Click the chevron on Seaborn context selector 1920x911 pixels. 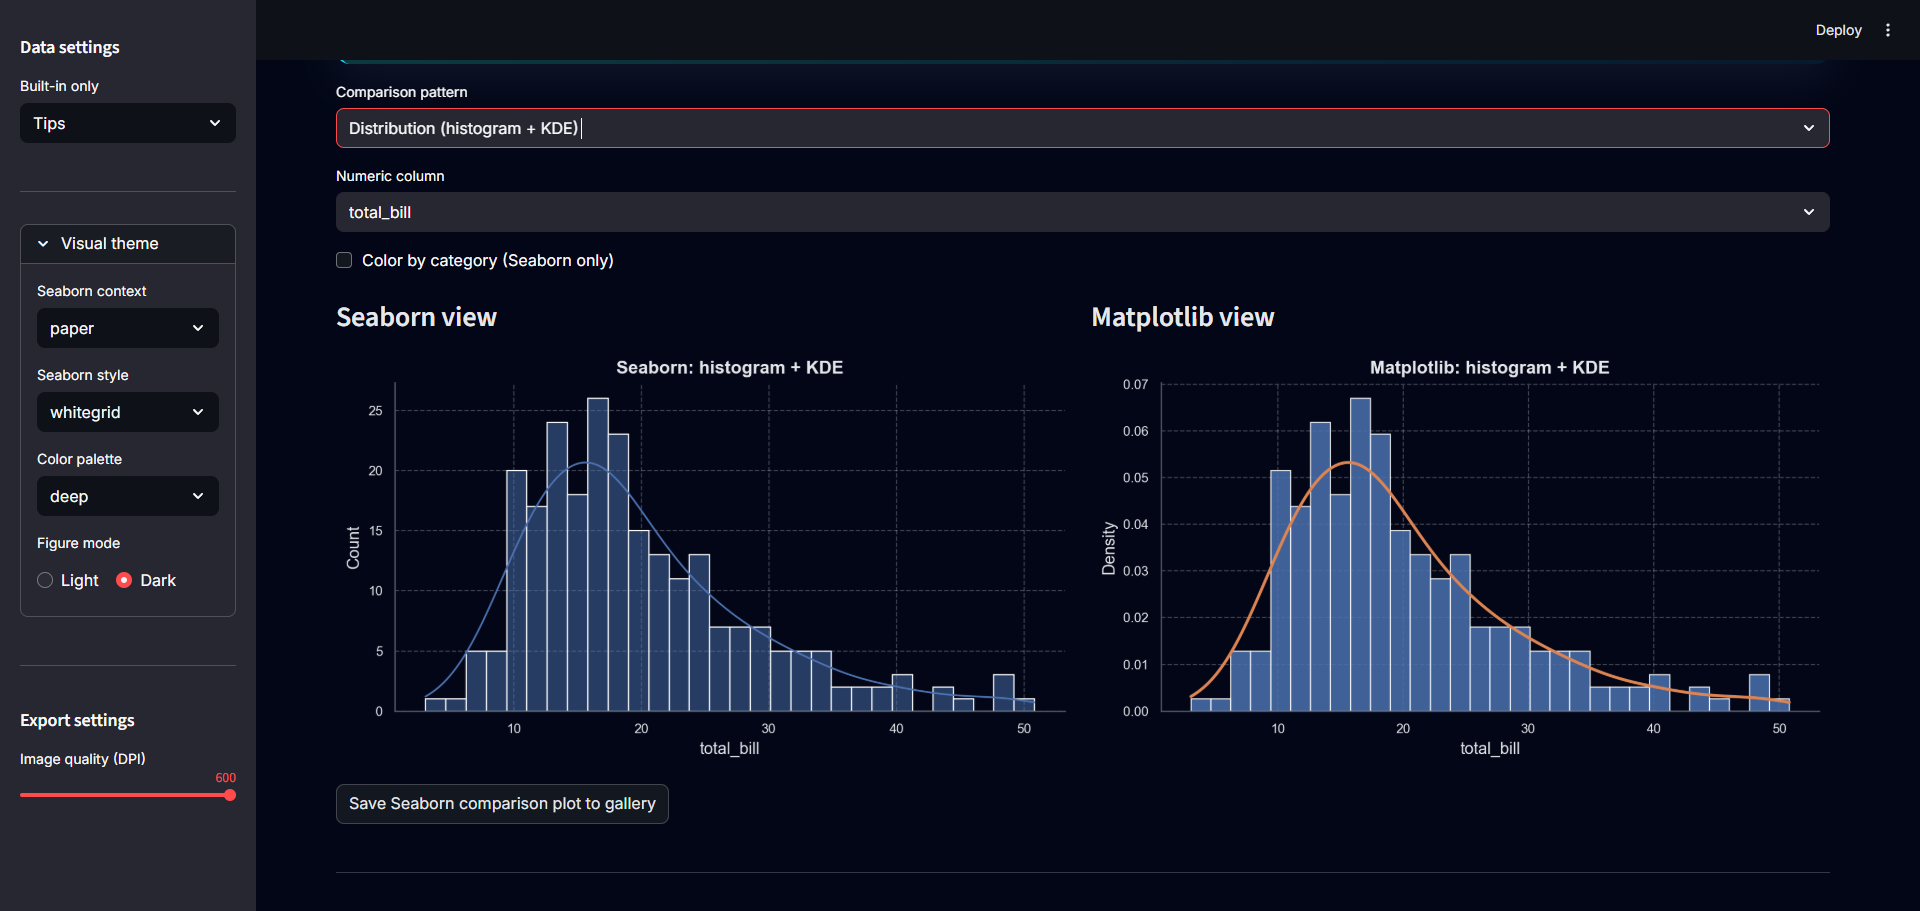(x=197, y=328)
